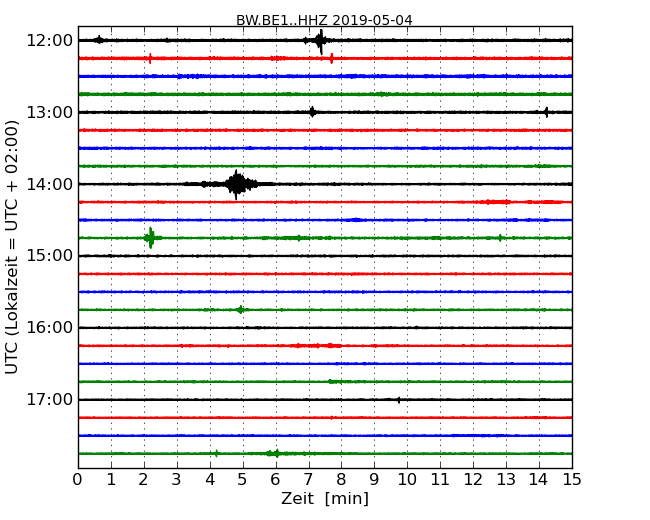The height and width of the screenshot is (520, 650).
Task: Select the event near minute 7 on the 13:00 trace
Action: click(312, 112)
